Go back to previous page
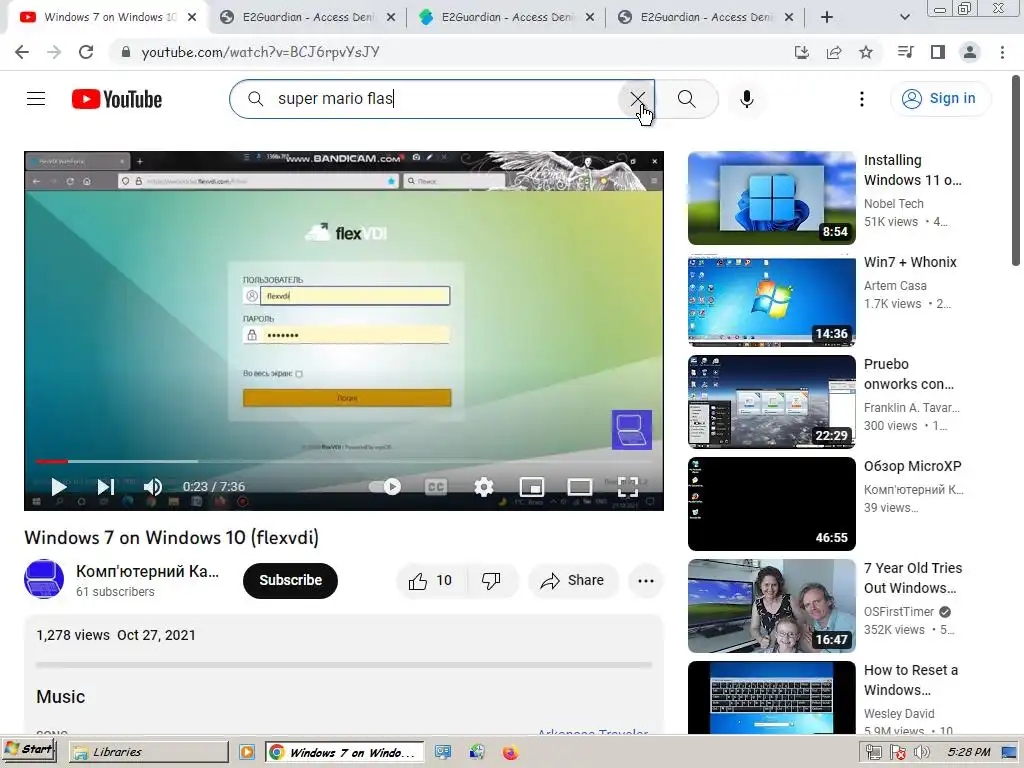 pos(22,52)
